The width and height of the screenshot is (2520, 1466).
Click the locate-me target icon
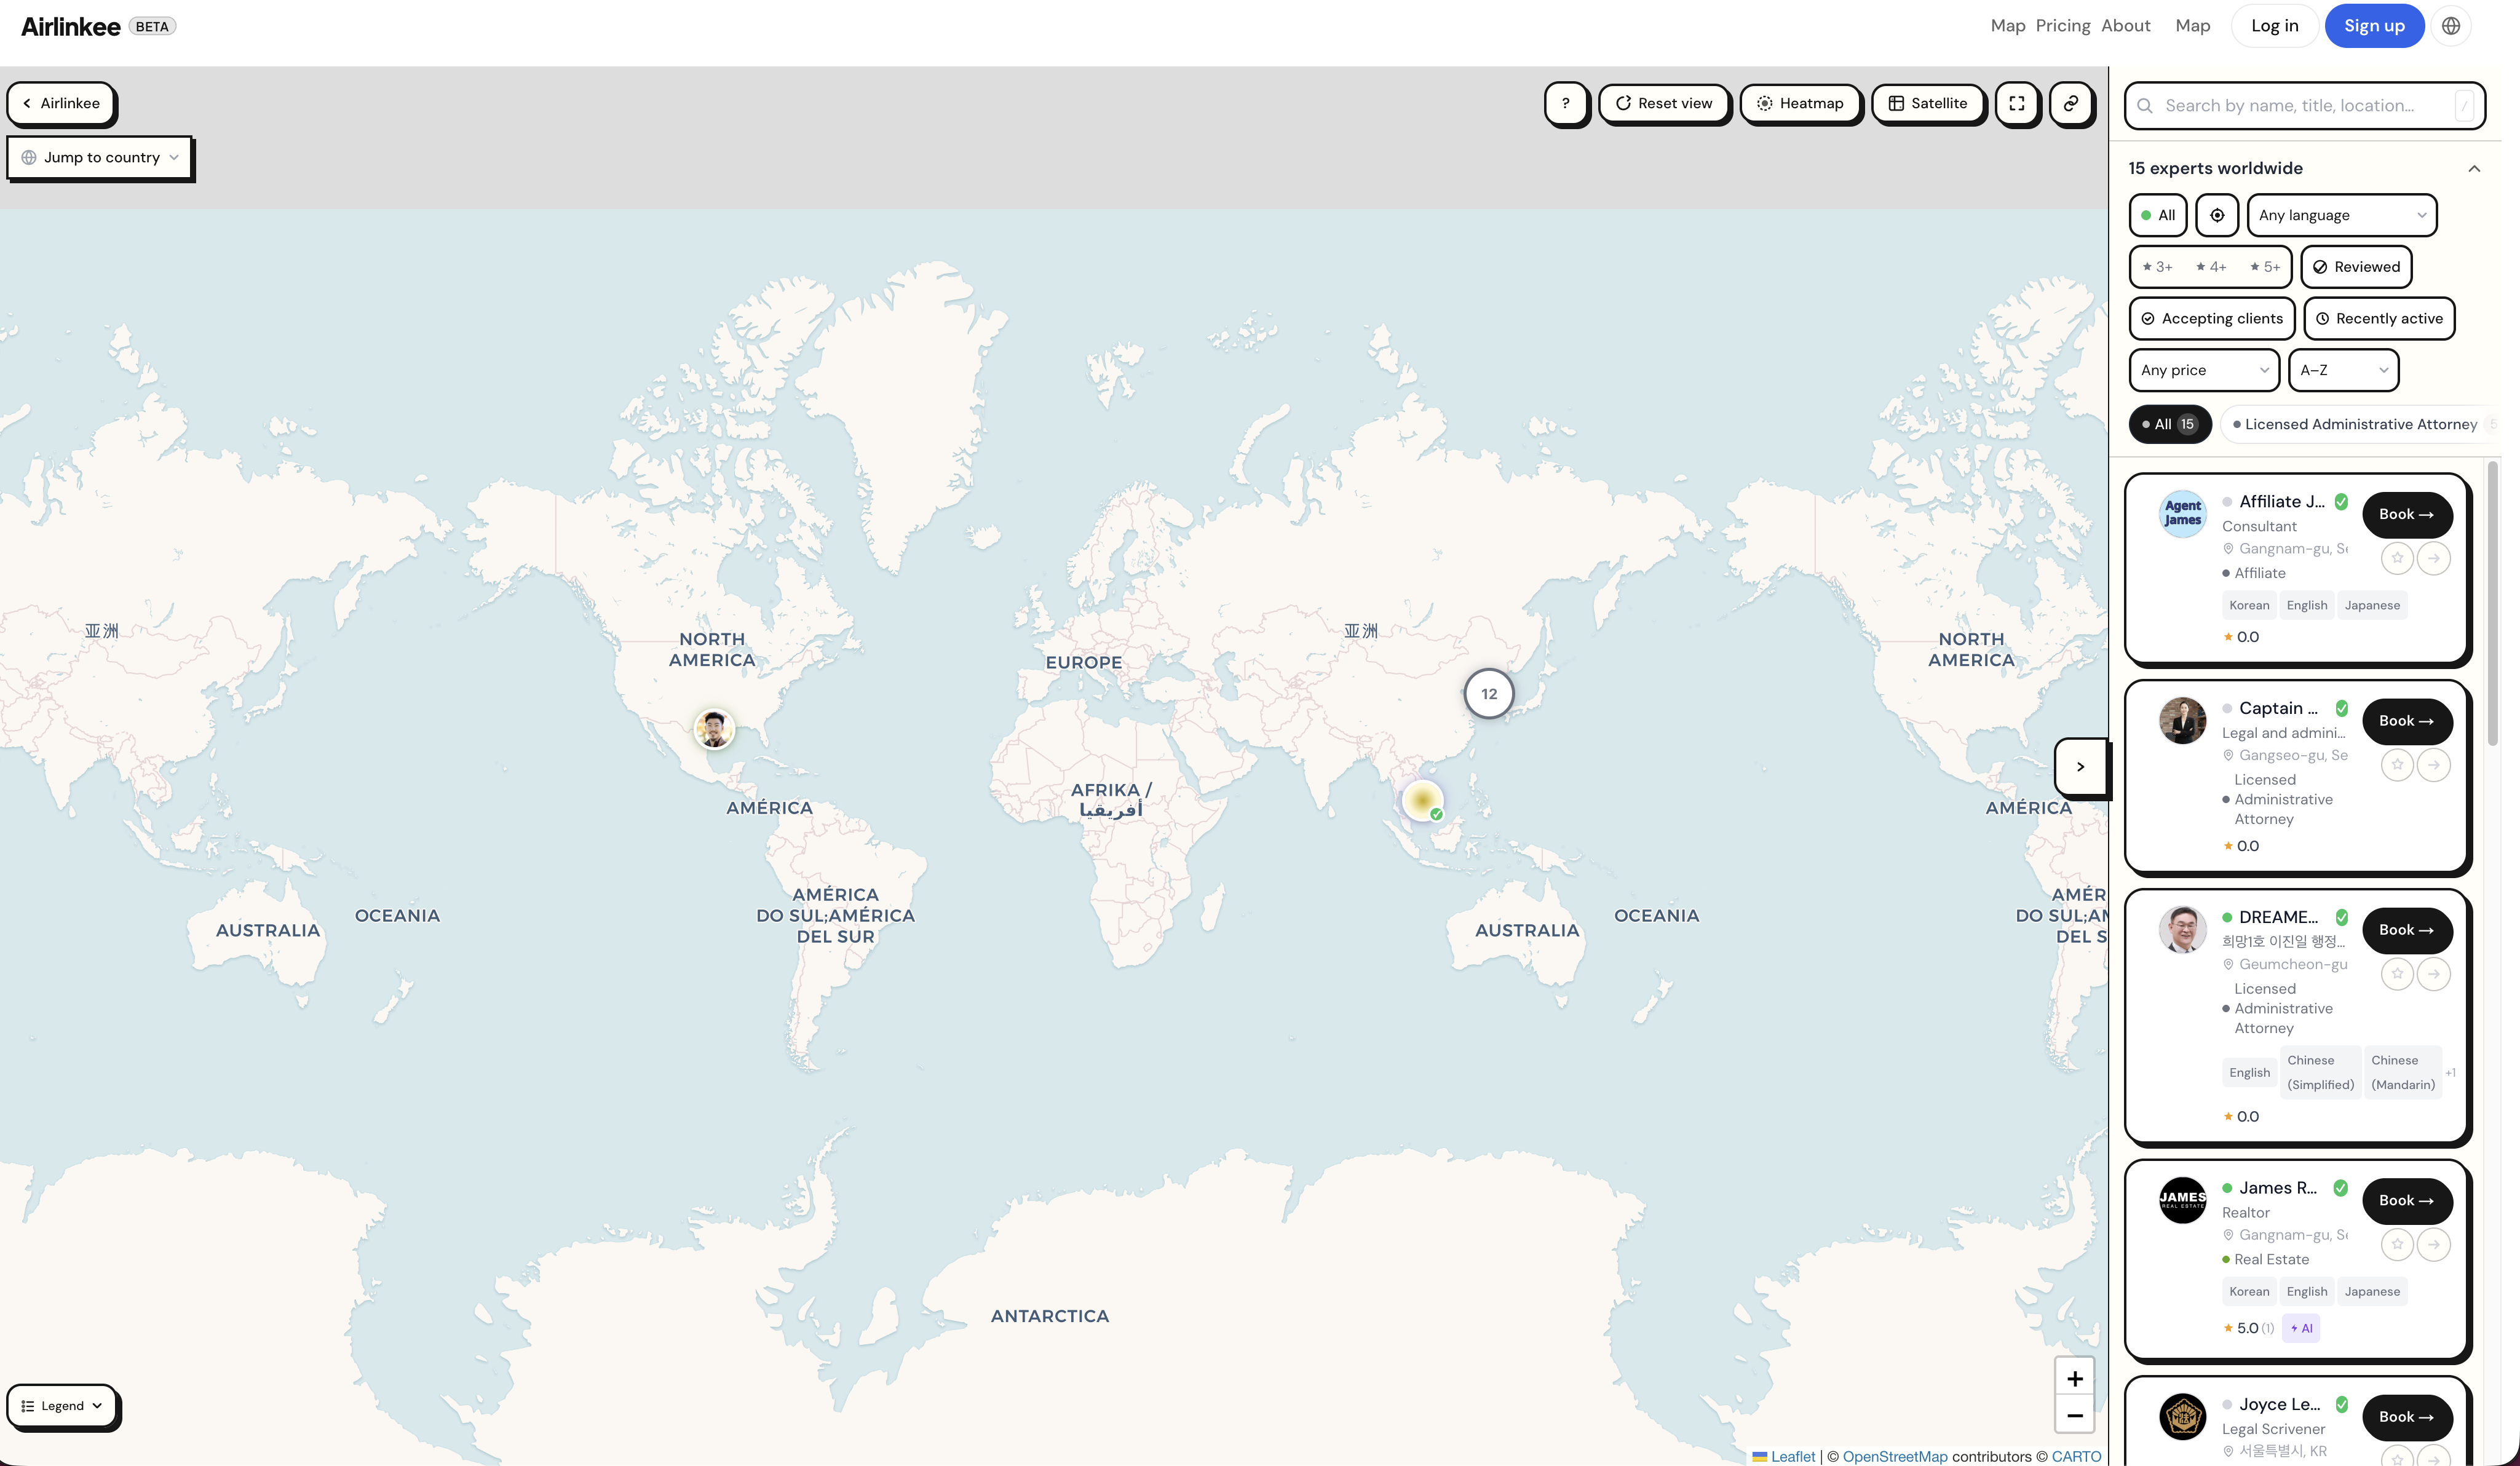pyautogui.click(x=2216, y=215)
